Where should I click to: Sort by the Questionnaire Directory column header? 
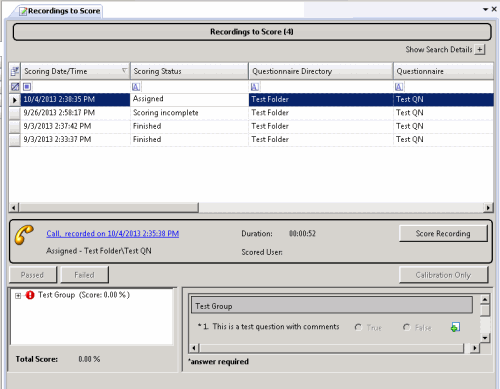(x=320, y=71)
